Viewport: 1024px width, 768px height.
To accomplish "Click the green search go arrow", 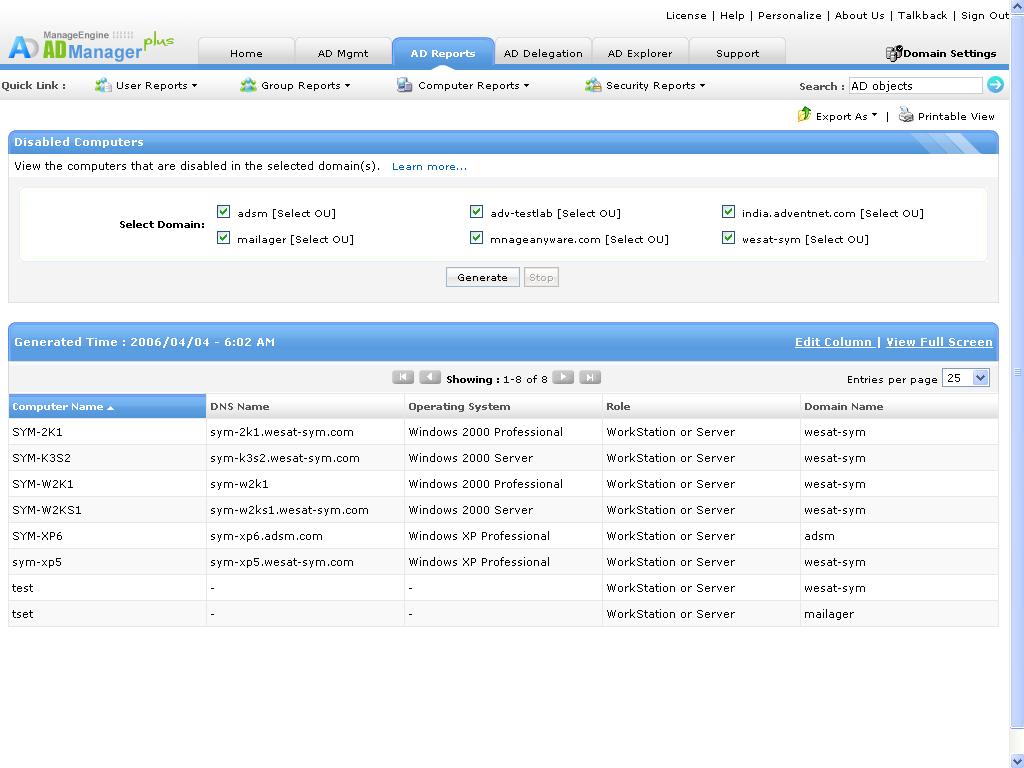I will [x=995, y=84].
